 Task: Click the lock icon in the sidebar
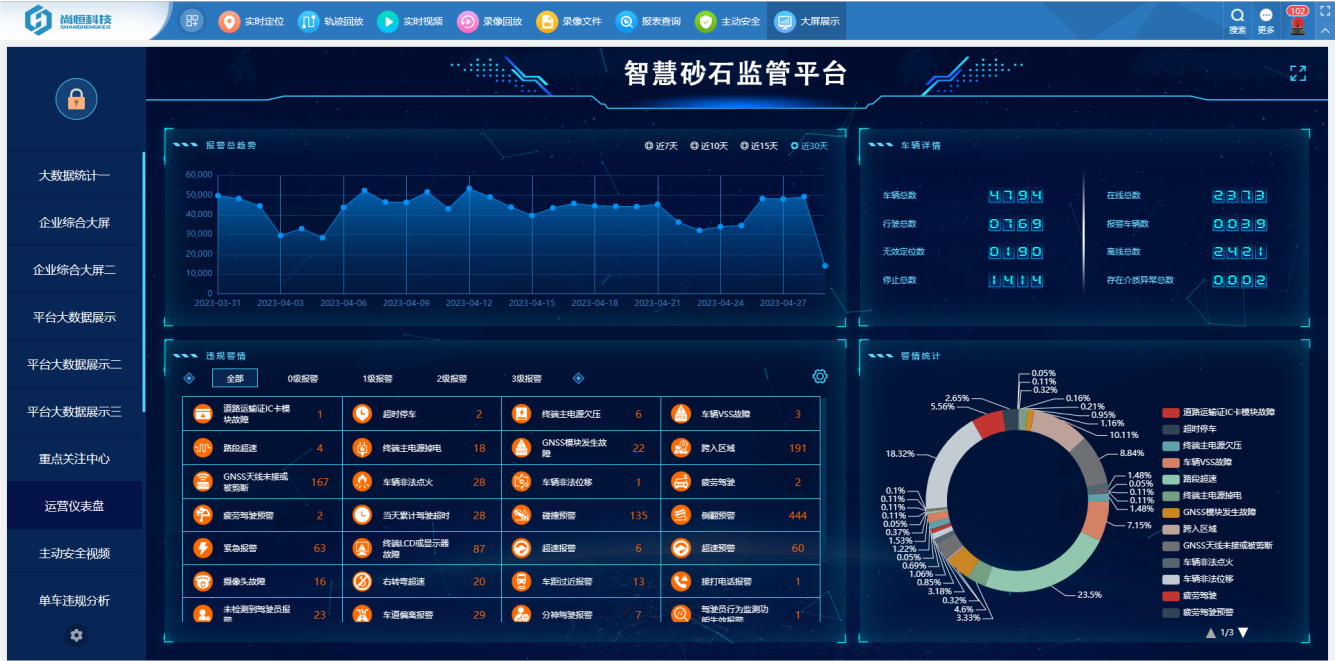[76, 99]
